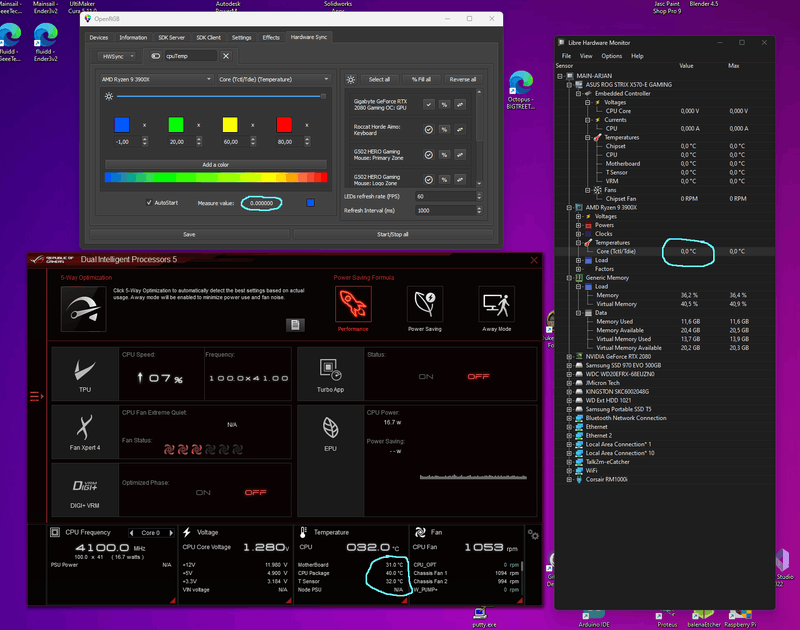Expand the Corsair RM1000i tree node
The height and width of the screenshot is (630, 800).
(569, 480)
